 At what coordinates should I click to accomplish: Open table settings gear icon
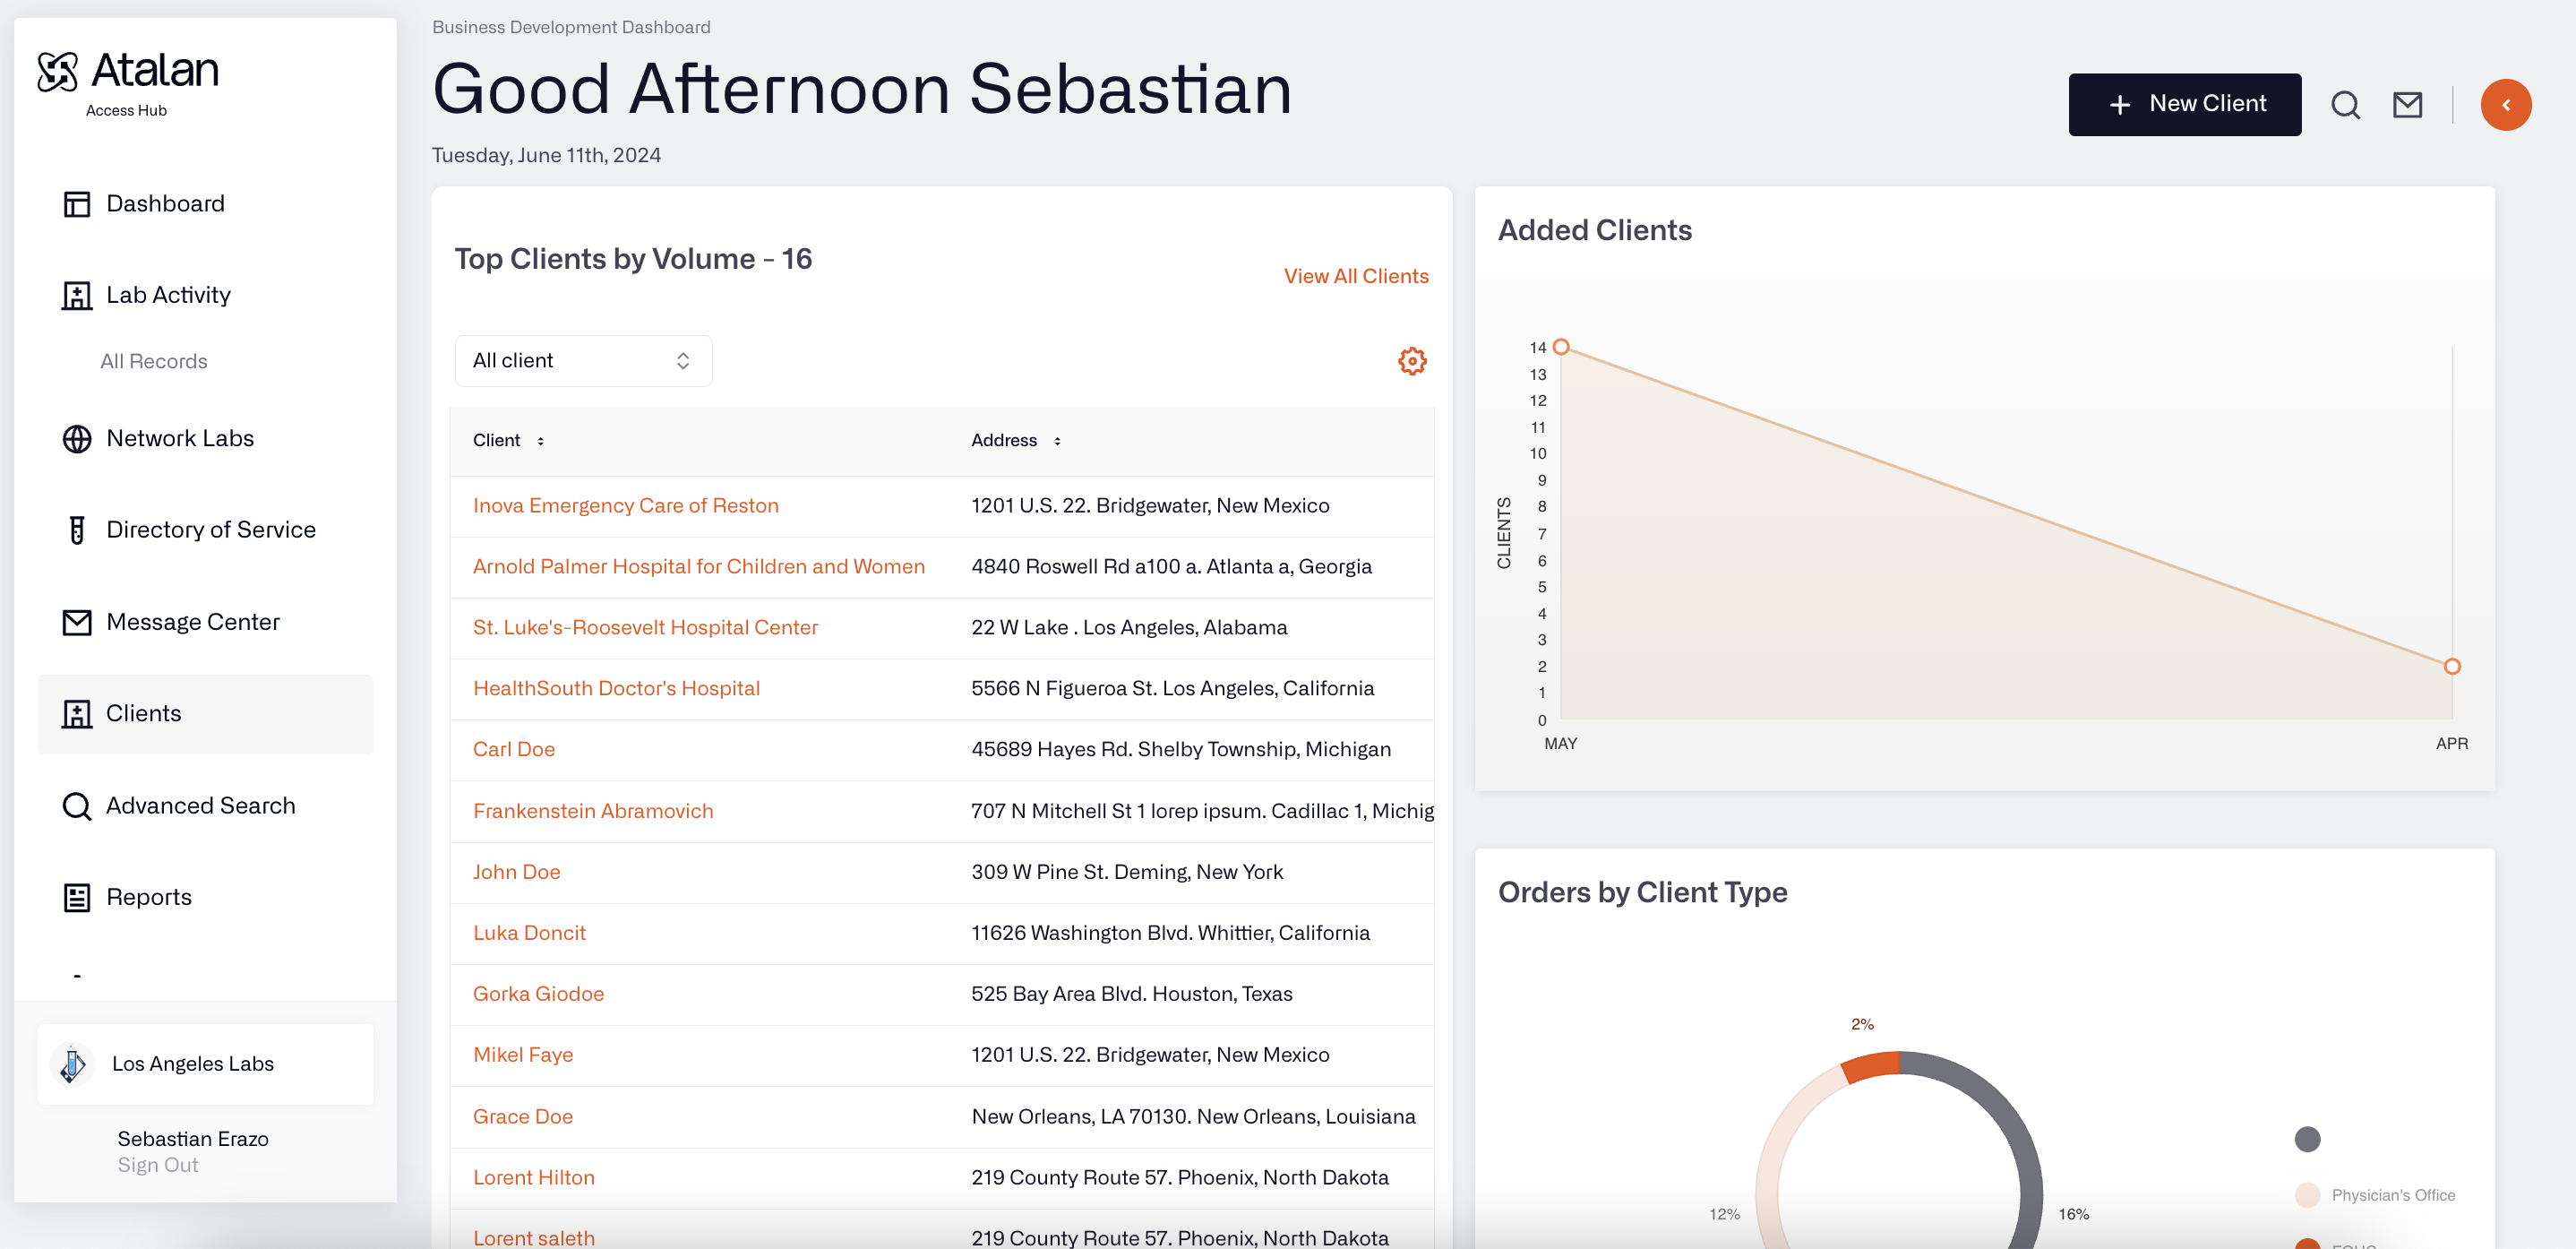pos(1411,361)
